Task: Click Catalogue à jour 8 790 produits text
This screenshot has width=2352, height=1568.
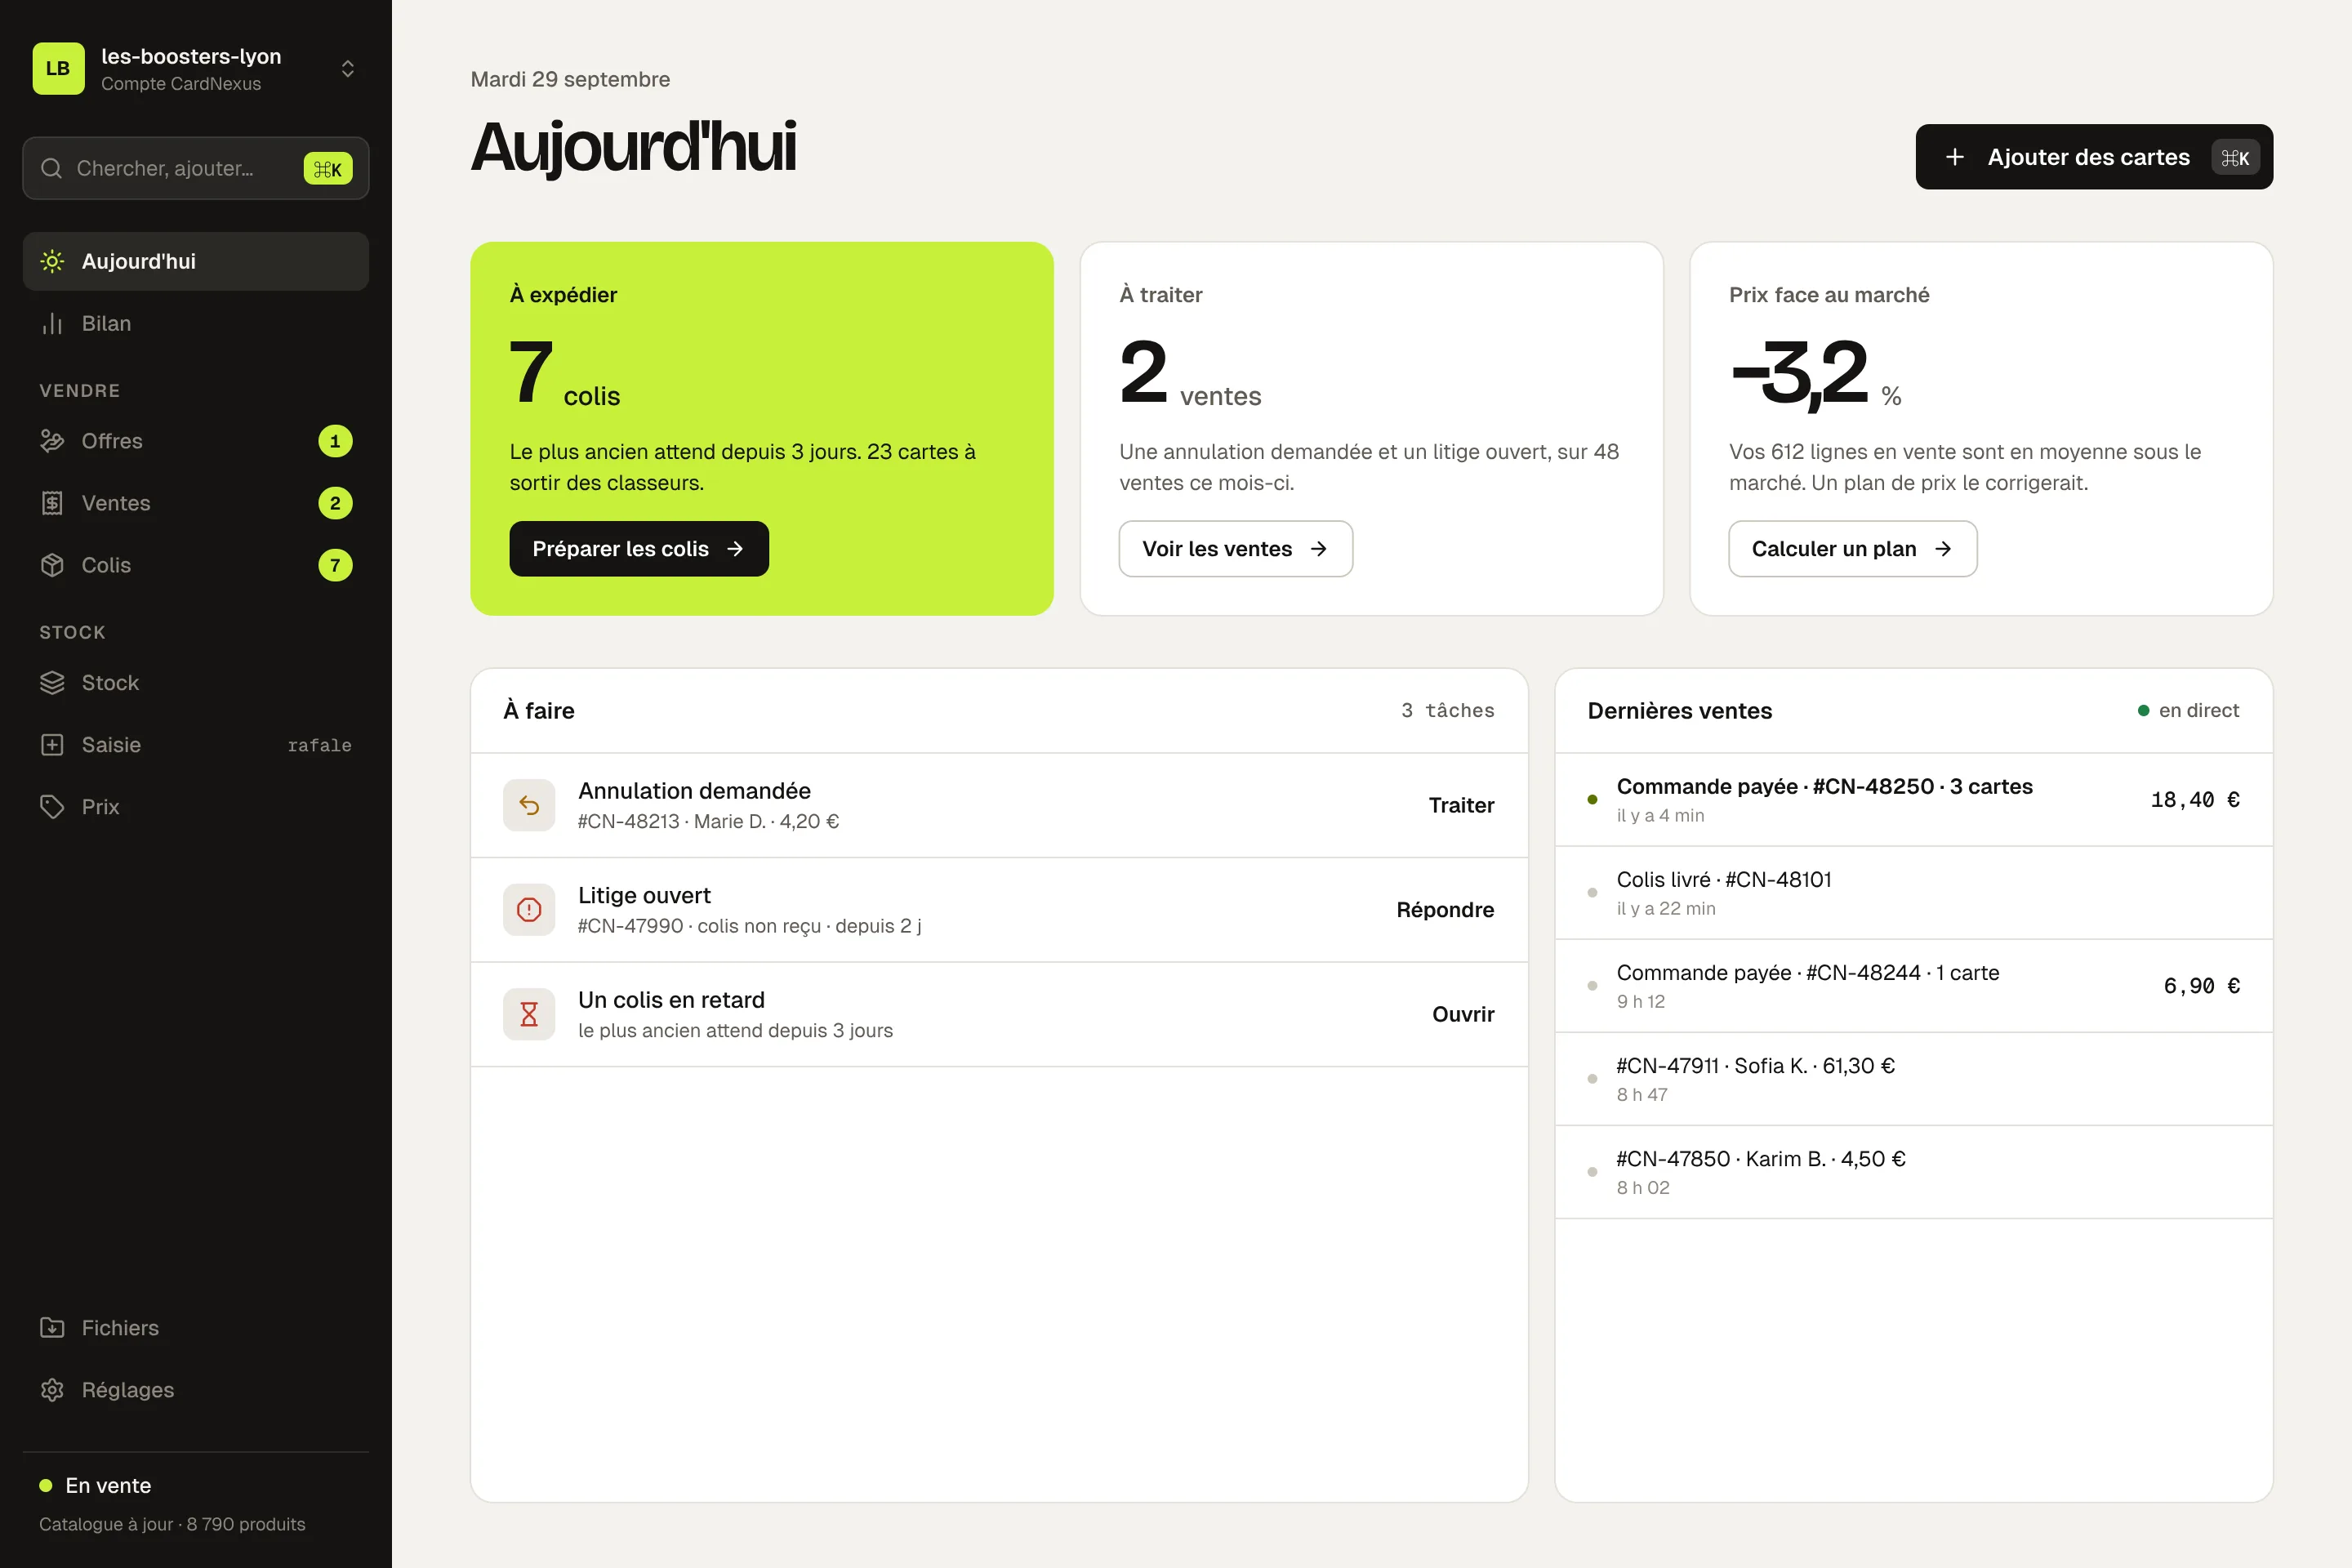Action: [172, 1524]
